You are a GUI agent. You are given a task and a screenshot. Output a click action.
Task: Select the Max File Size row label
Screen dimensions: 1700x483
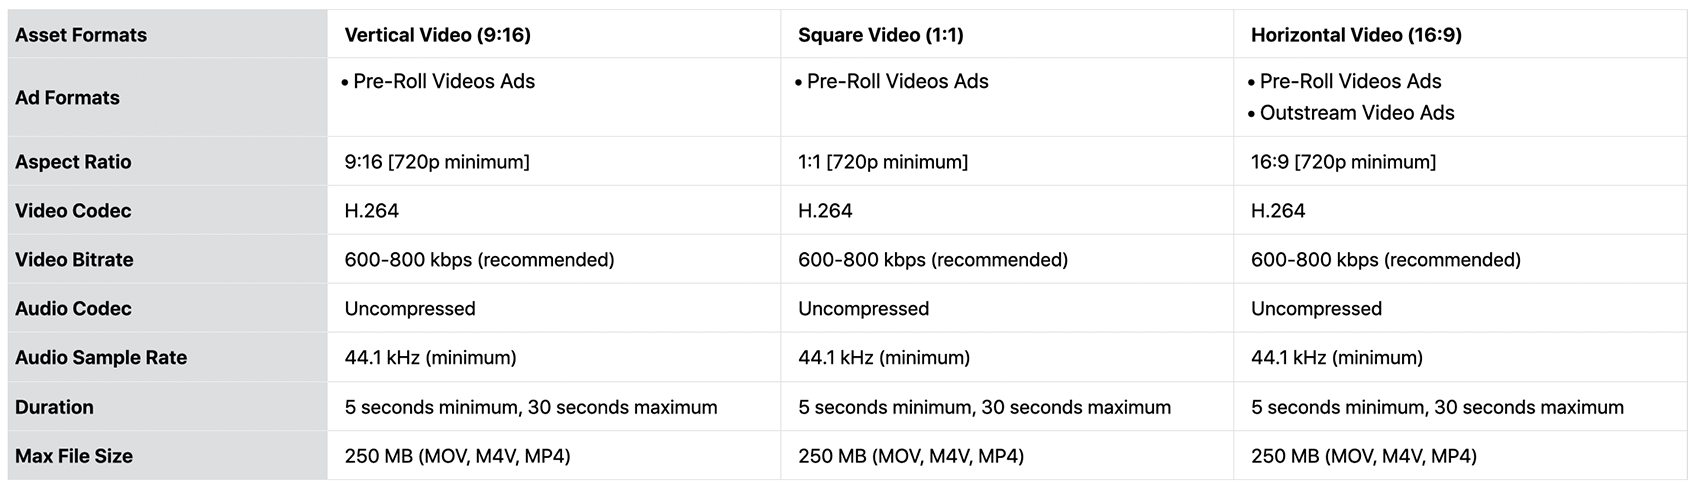(74, 456)
